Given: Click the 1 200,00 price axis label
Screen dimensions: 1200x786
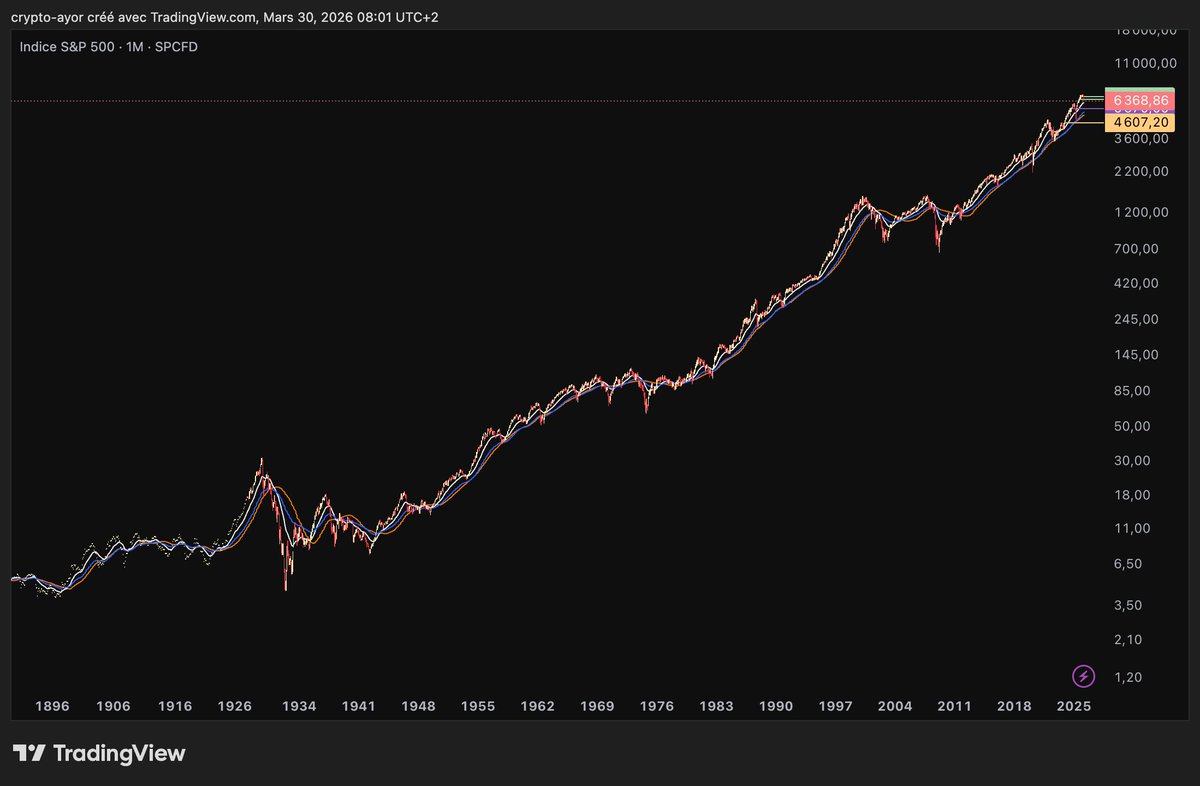Looking at the screenshot, I should click(x=1141, y=213).
